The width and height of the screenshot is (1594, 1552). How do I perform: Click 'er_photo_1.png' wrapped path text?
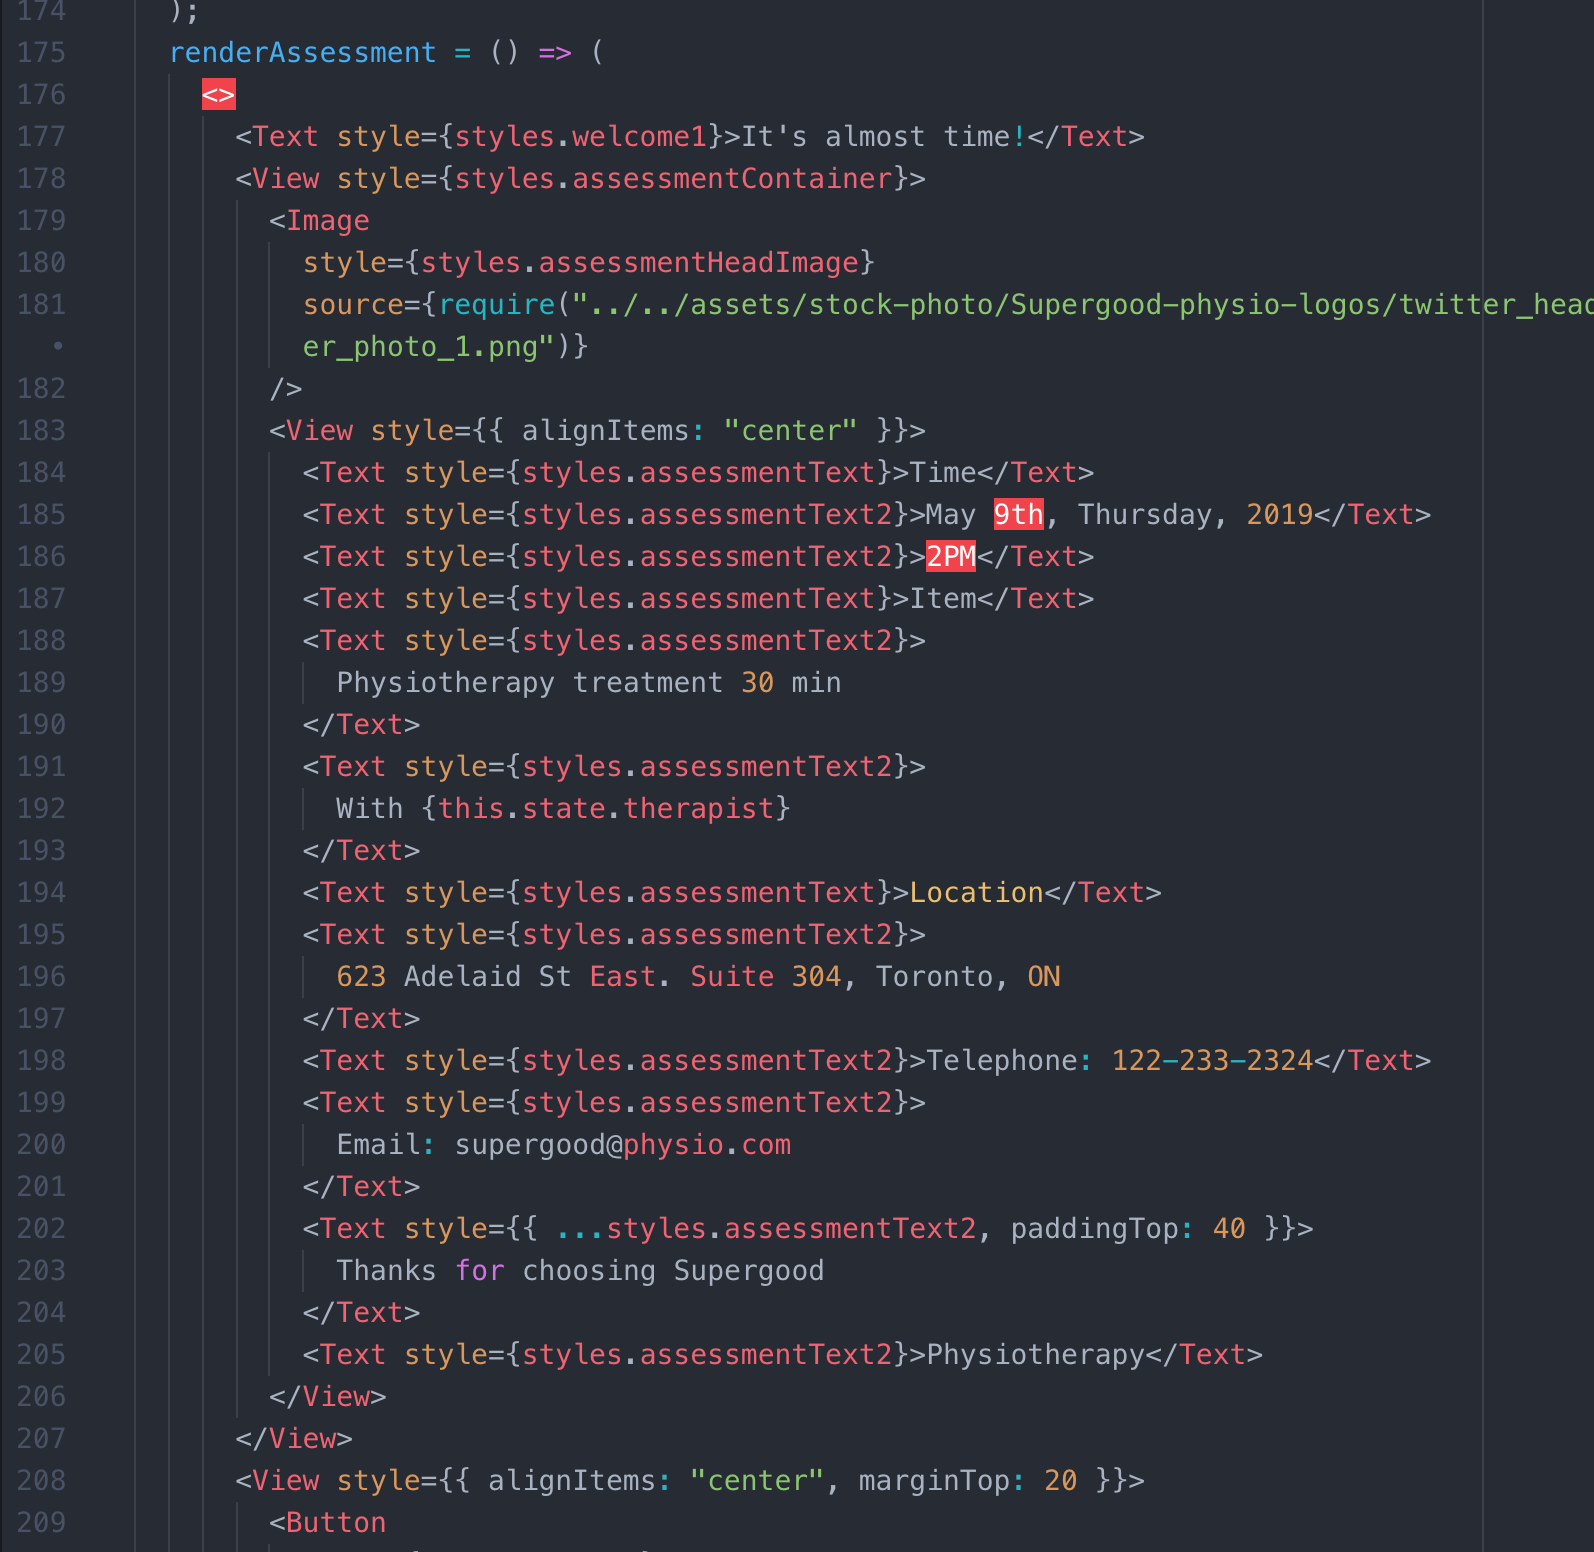420,347
